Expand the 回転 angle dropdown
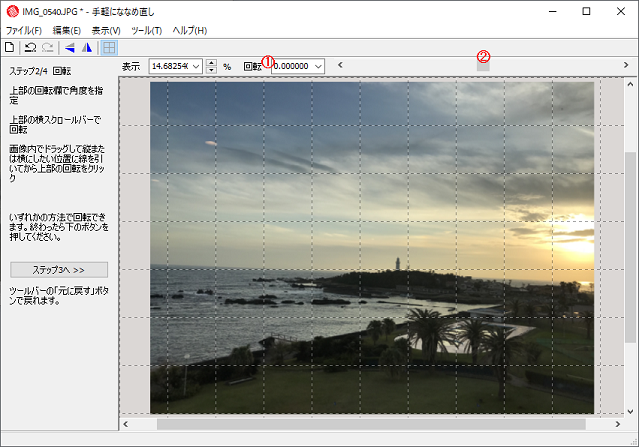The width and height of the screenshot is (639, 447). point(318,66)
